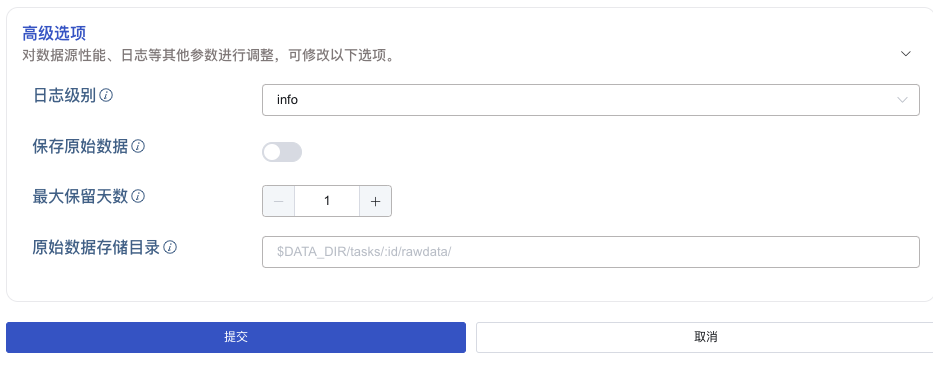Select the 最大保留天数 label text
The image size is (933, 368).
[x=80, y=196]
